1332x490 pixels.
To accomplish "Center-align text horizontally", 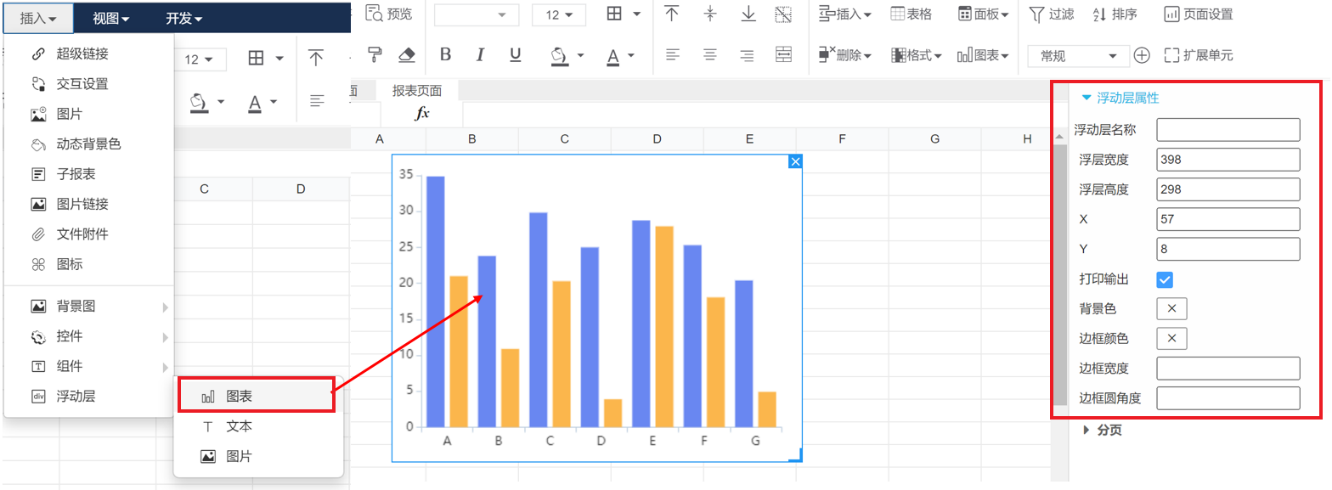I will [x=710, y=55].
